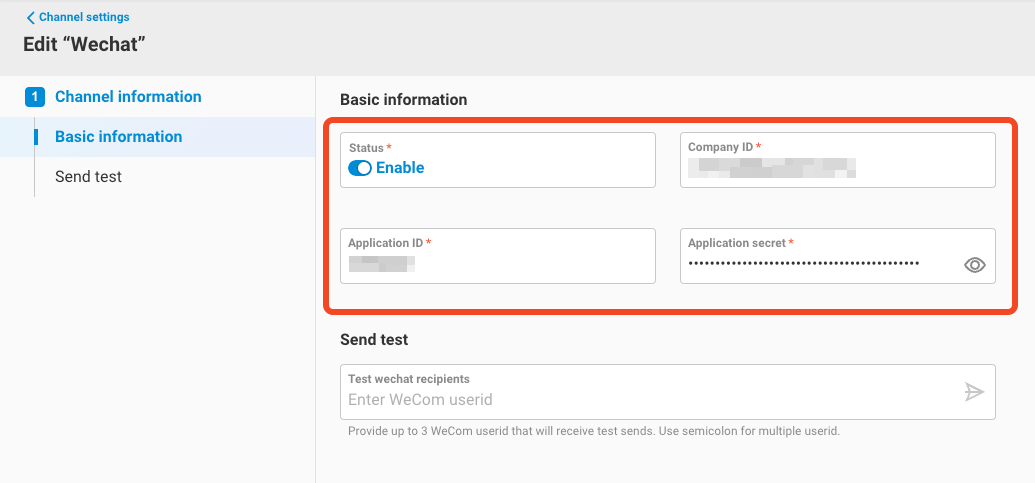The width and height of the screenshot is (1035, 483).
Task: Toggle the Status enable switch
Action: point(360,168)
